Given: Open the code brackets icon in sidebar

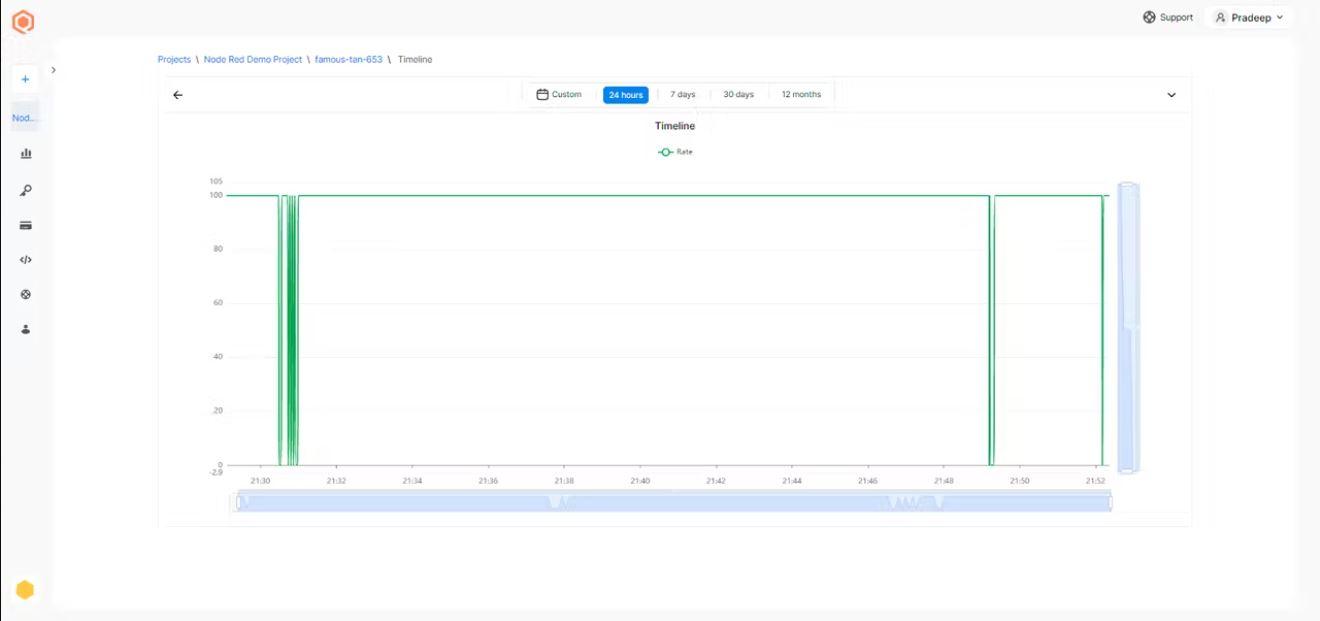Looking at the screenshot, I should [x=26, y=260].
